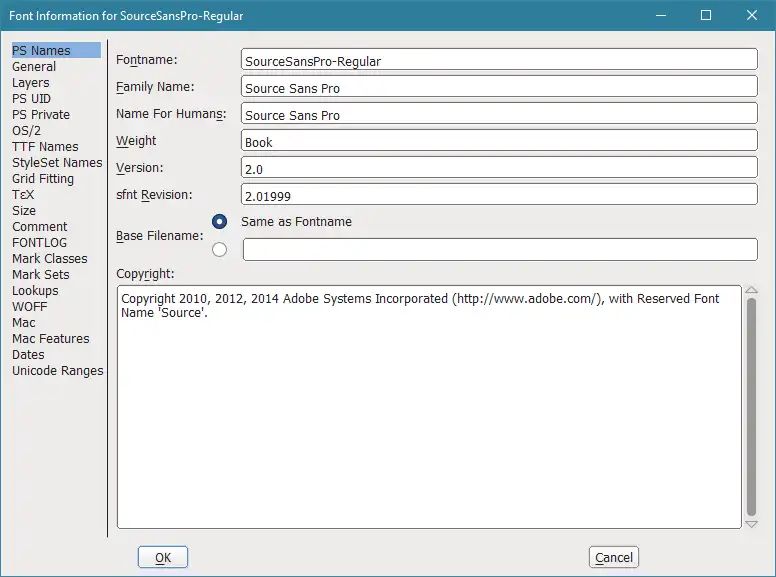776x577 pixels.
Task: Open StyleSet Names section
Action: point(57,163)
